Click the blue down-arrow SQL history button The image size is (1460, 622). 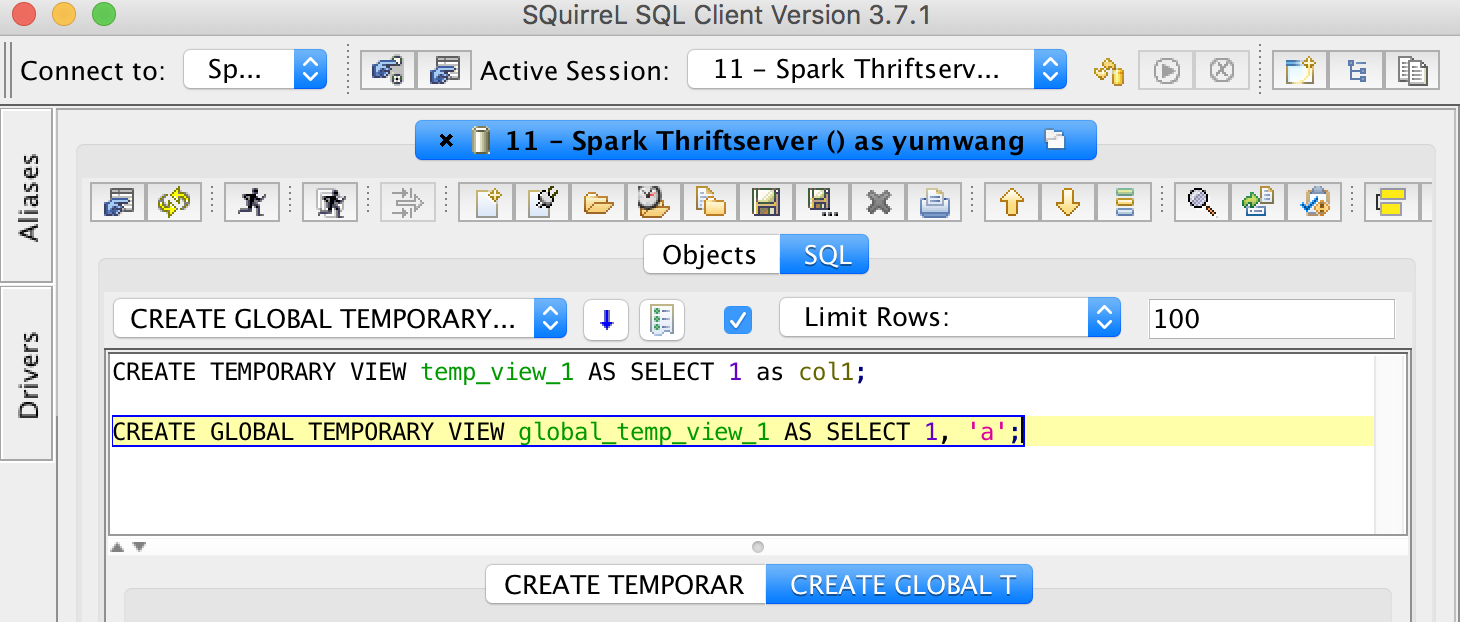click(605, 319)
